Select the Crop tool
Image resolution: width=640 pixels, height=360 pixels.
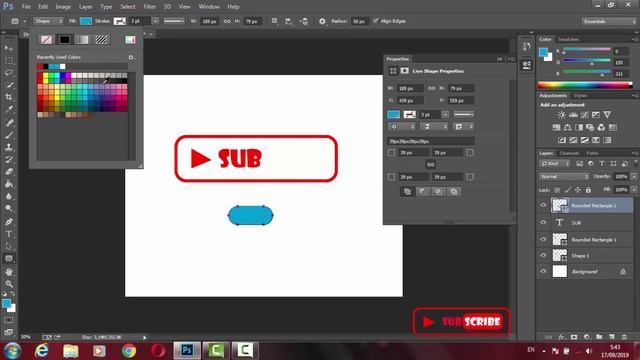click(9, 97)
